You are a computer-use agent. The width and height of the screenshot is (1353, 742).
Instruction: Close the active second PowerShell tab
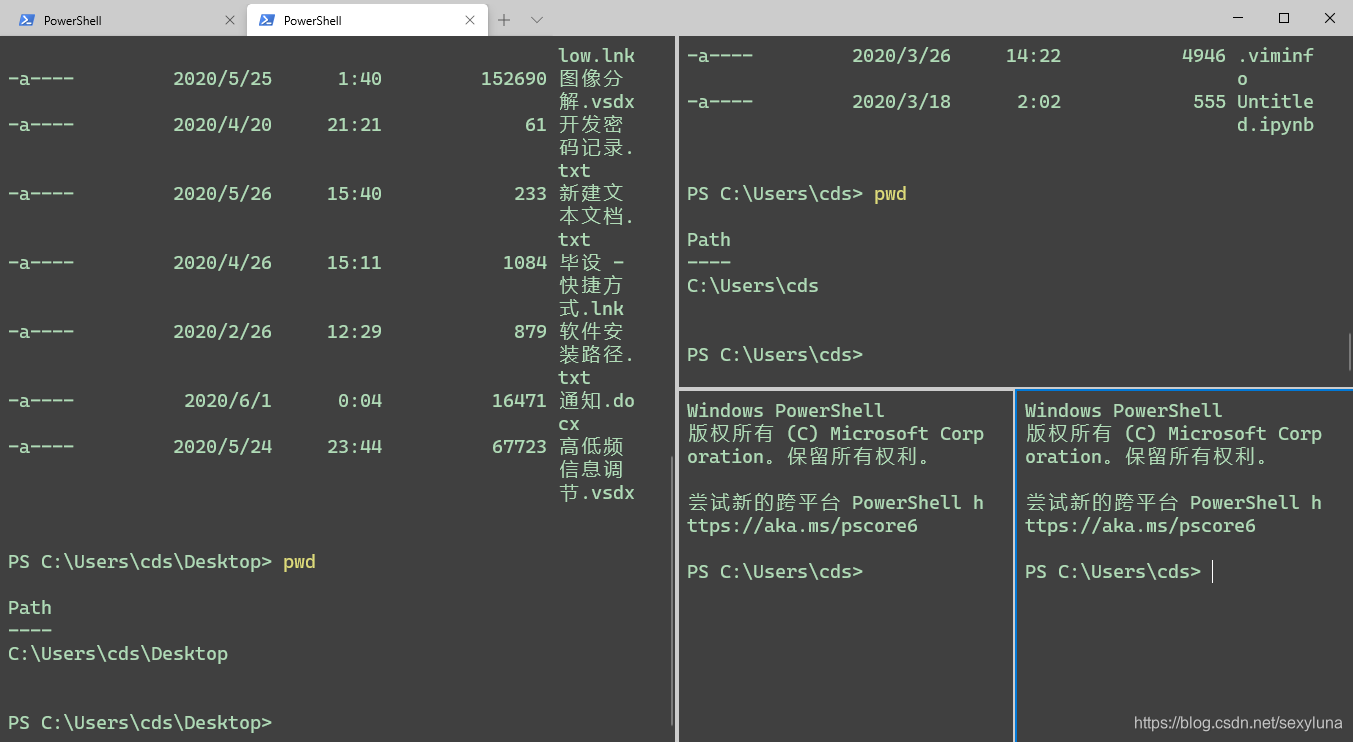click(x=470, y=20)
